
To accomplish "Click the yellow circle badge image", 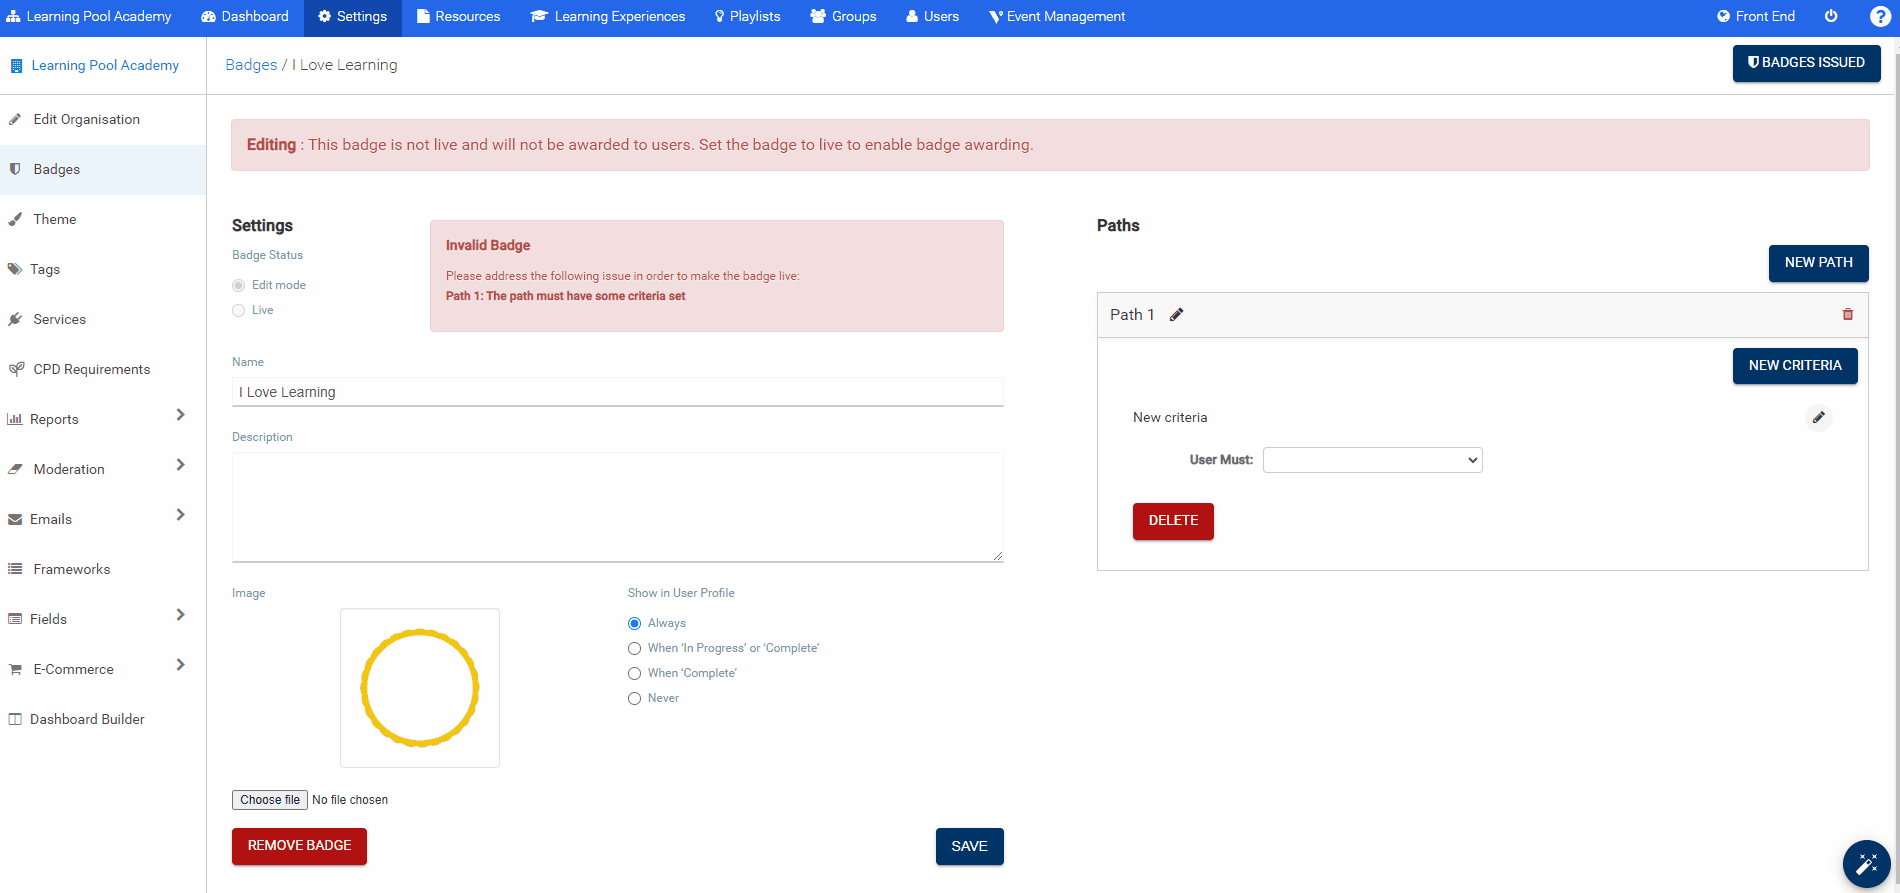I will pos(420,688).
